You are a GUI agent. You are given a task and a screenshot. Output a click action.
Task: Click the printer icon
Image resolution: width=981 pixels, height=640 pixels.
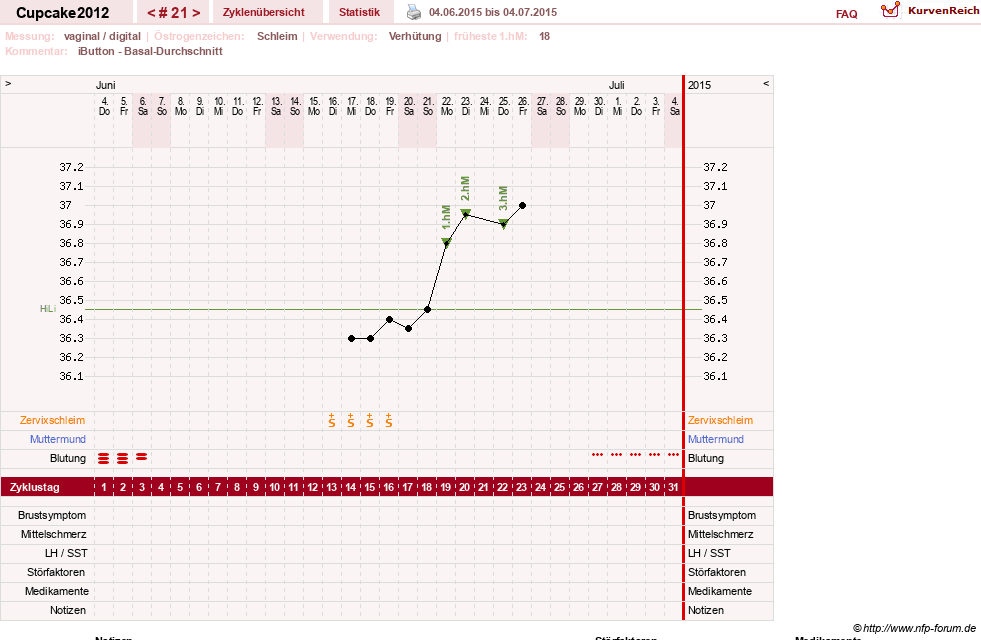pyautogui.click(x=414, y=12)
